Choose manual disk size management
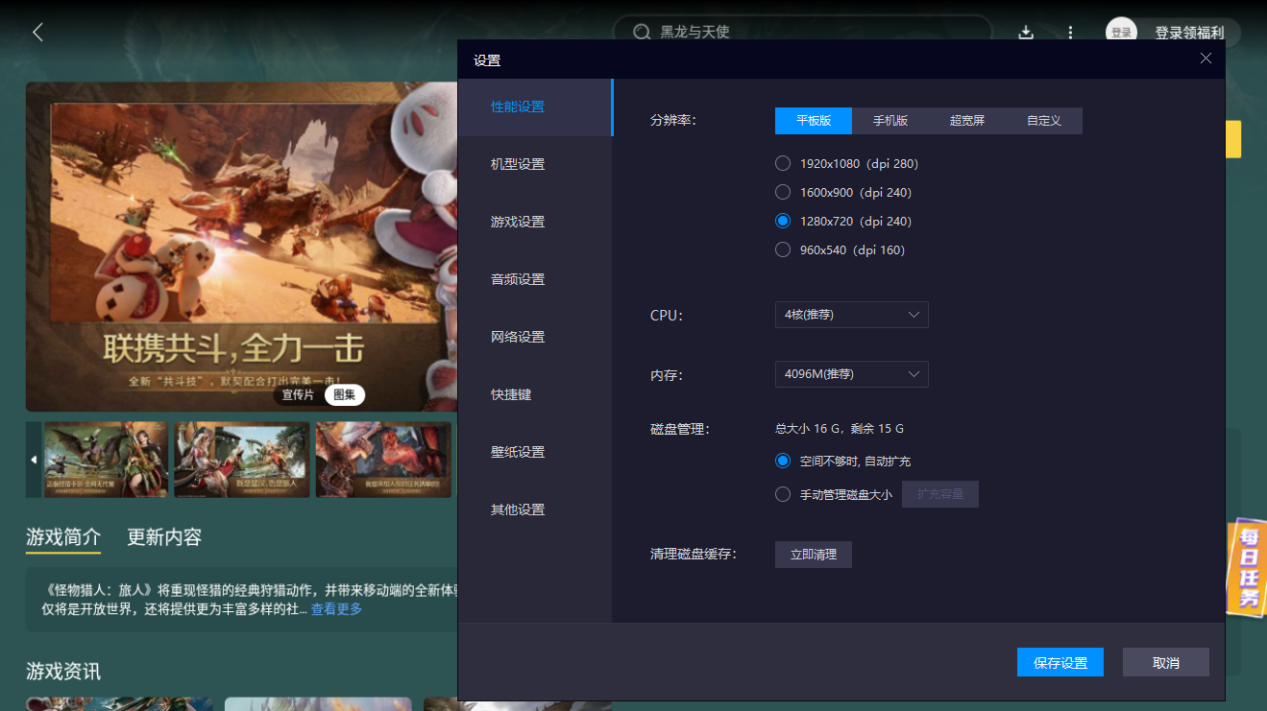This screenshot has width=1267, height=711. point(783,494)
